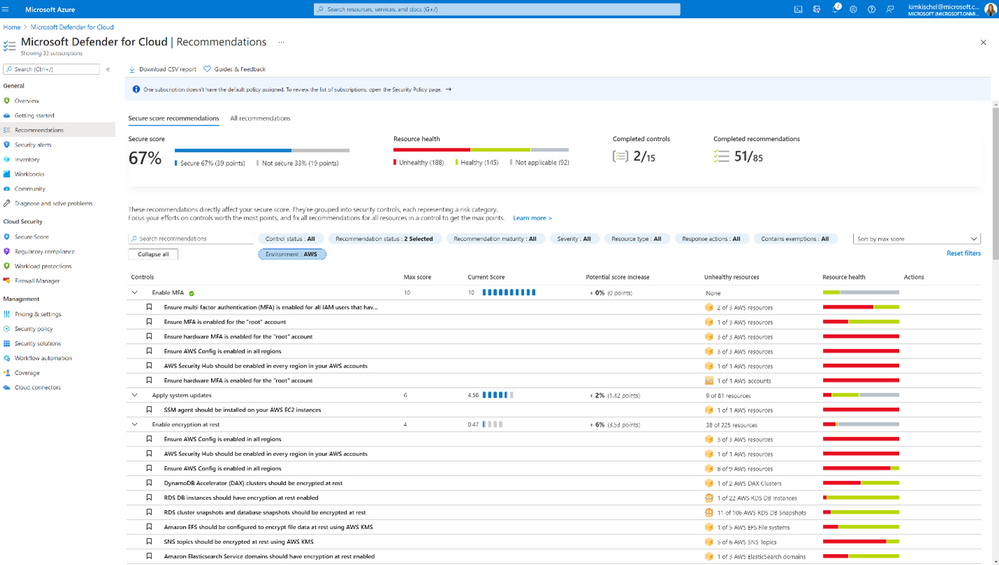Open the Resource type filter
This screenshot has height=565, width=999.
tap(636, 239)
